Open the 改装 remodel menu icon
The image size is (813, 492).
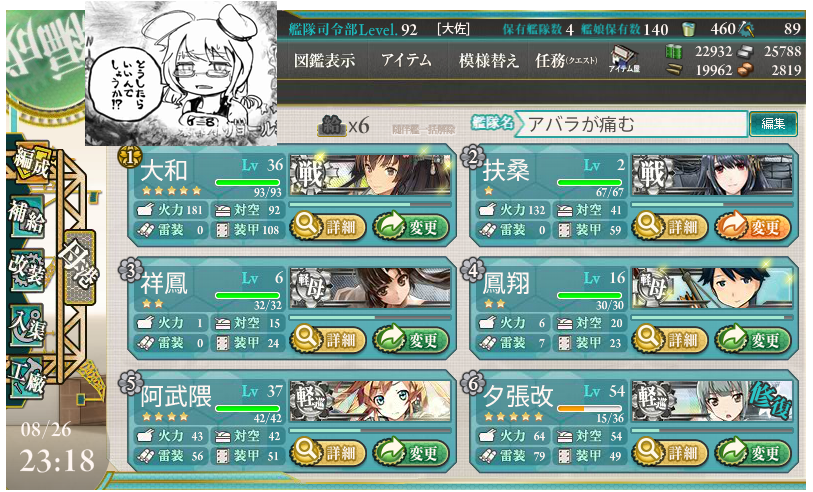coord(27,269)
